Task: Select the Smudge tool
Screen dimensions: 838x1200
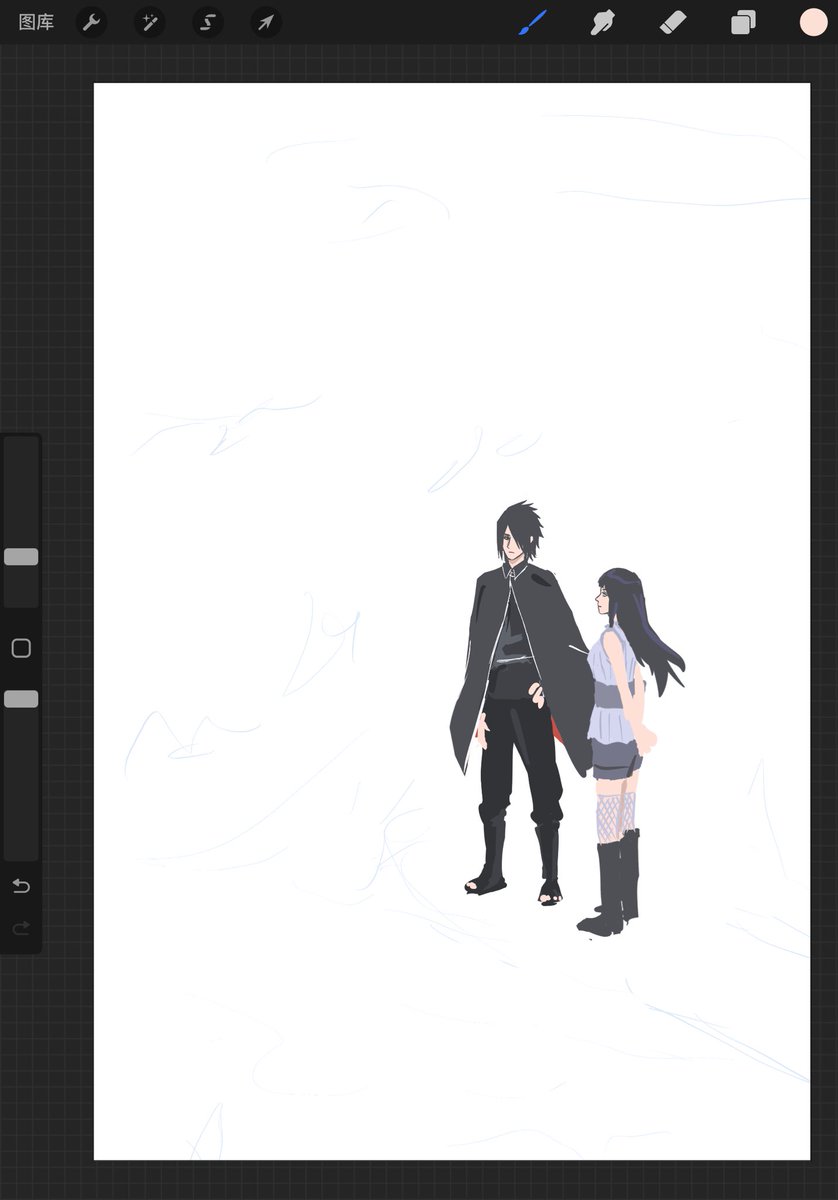Action: (x=603, y=22)
